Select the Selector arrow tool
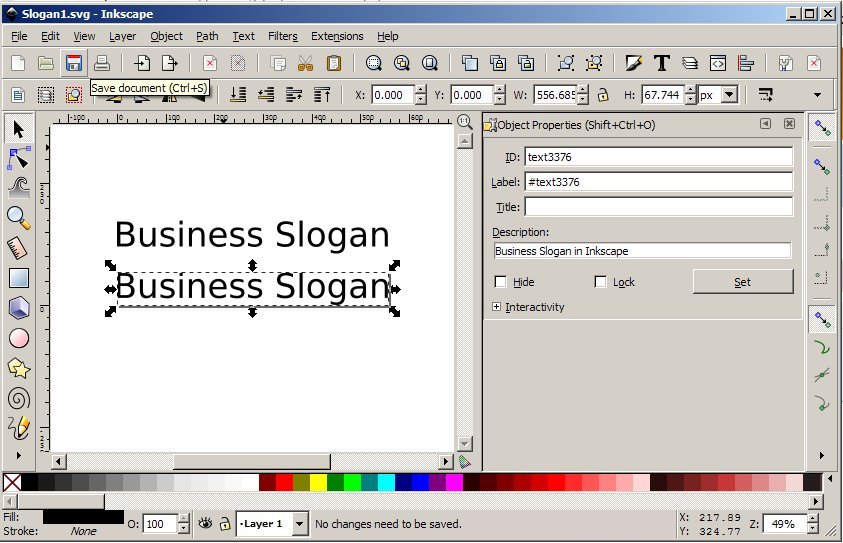 (19, 130)
